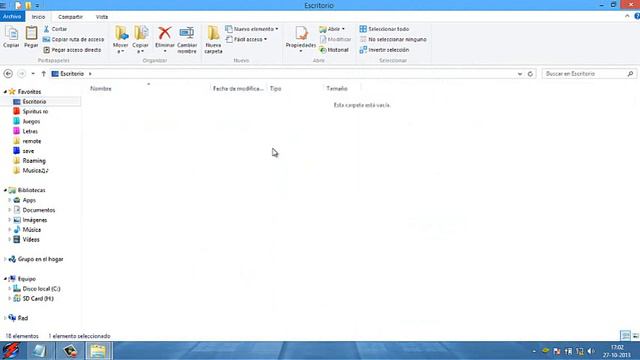Viewport: 640px width, 360px height.
Task: Open the Vídeos library
Action: (x=31, y=240)
